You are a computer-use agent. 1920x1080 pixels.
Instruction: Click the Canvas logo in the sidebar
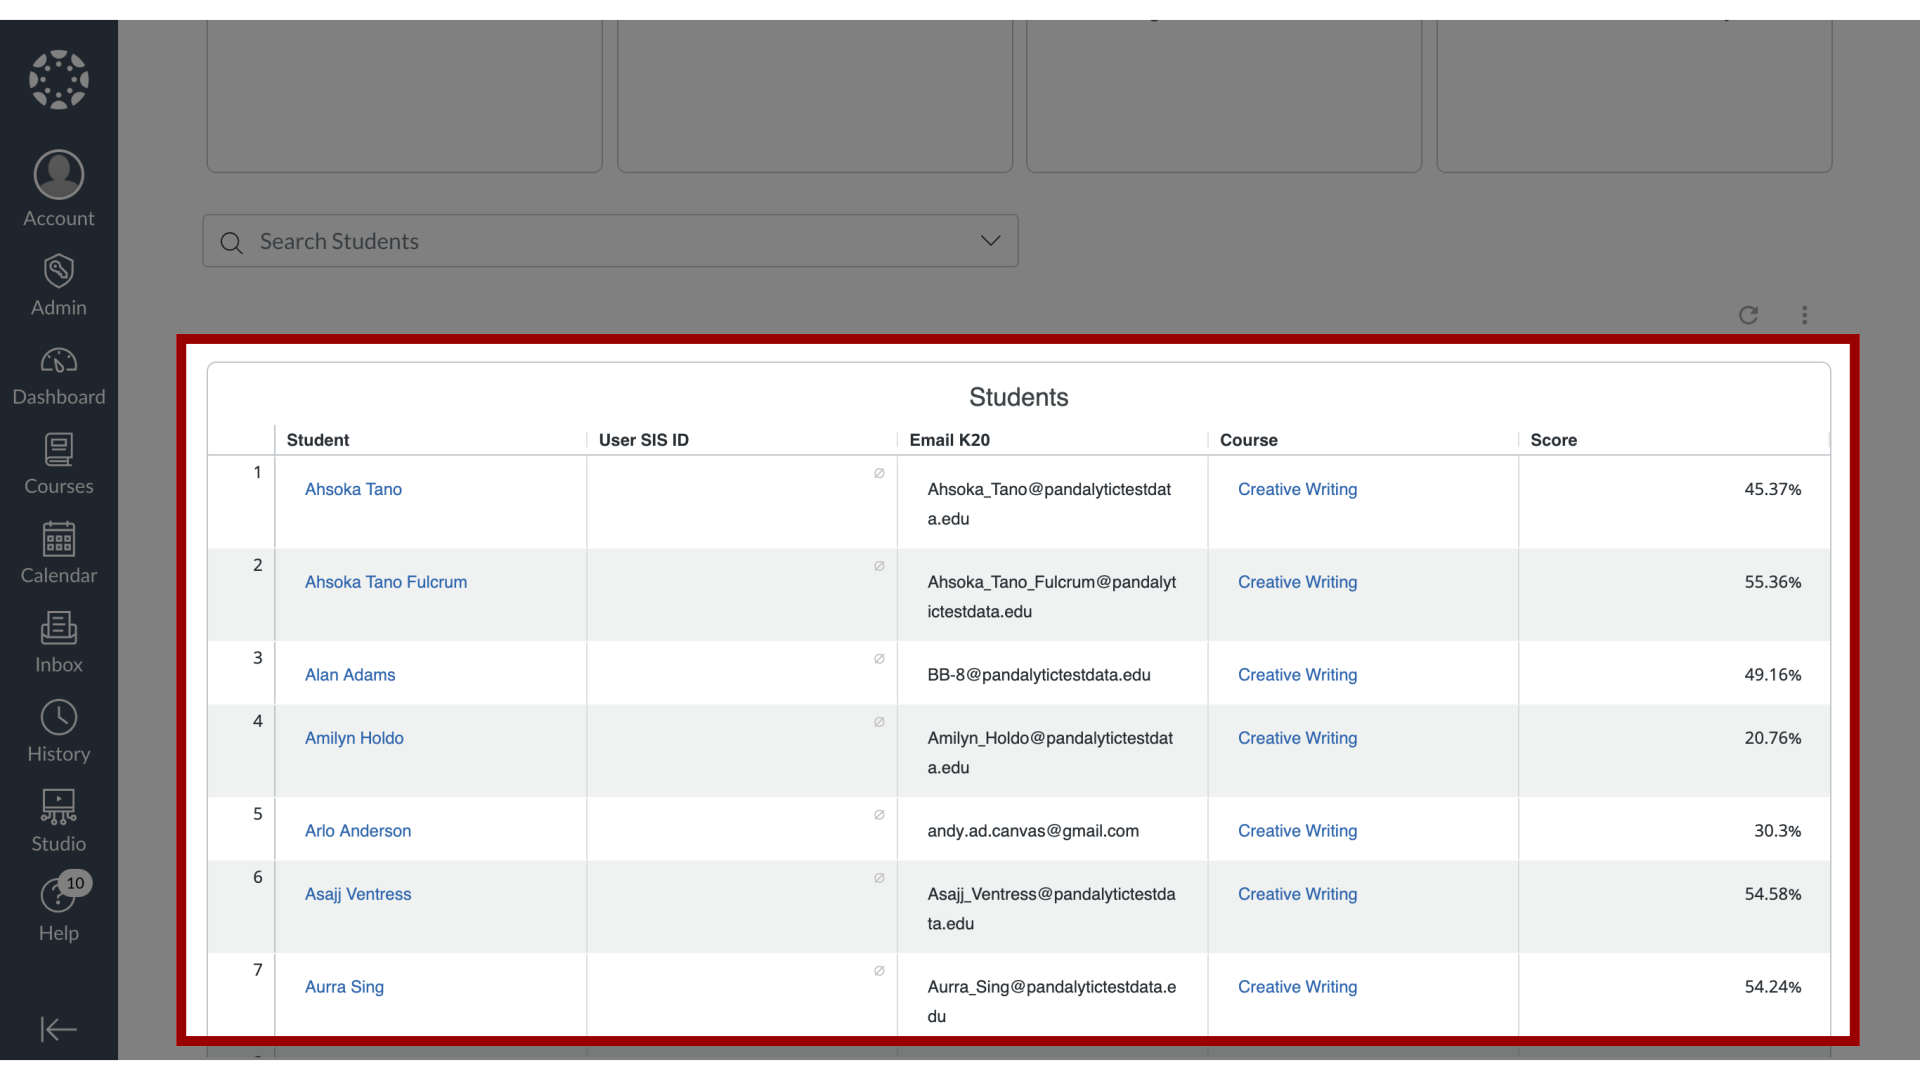tap(59, 79)
